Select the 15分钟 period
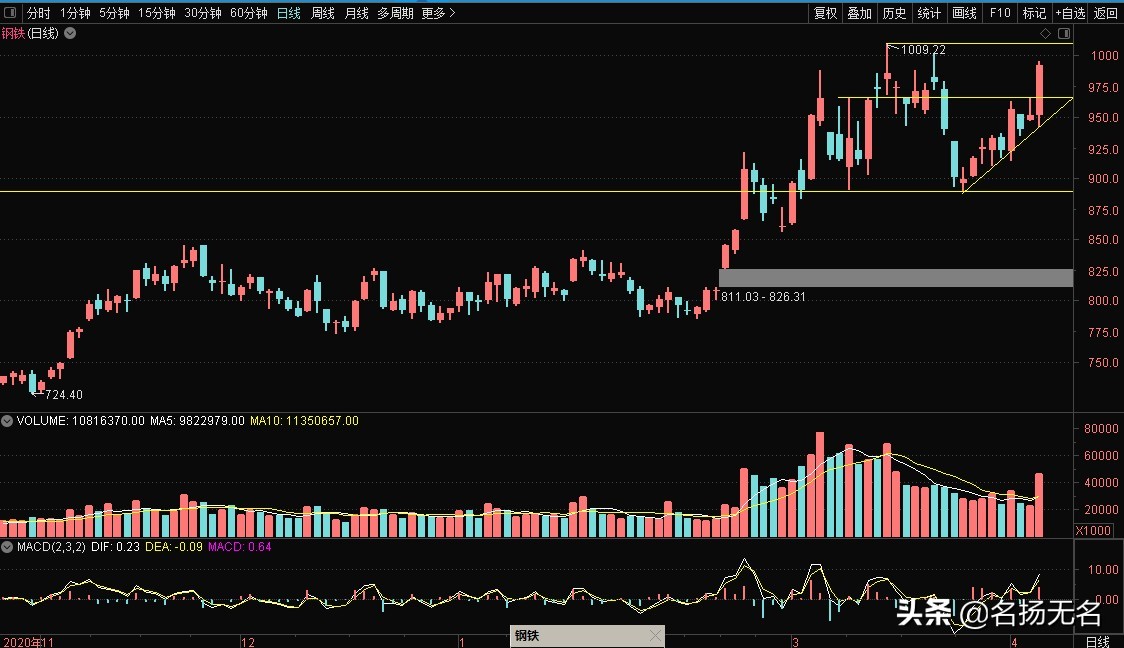This screenshot has height=648, width=1124. click(x=156, y=13)
